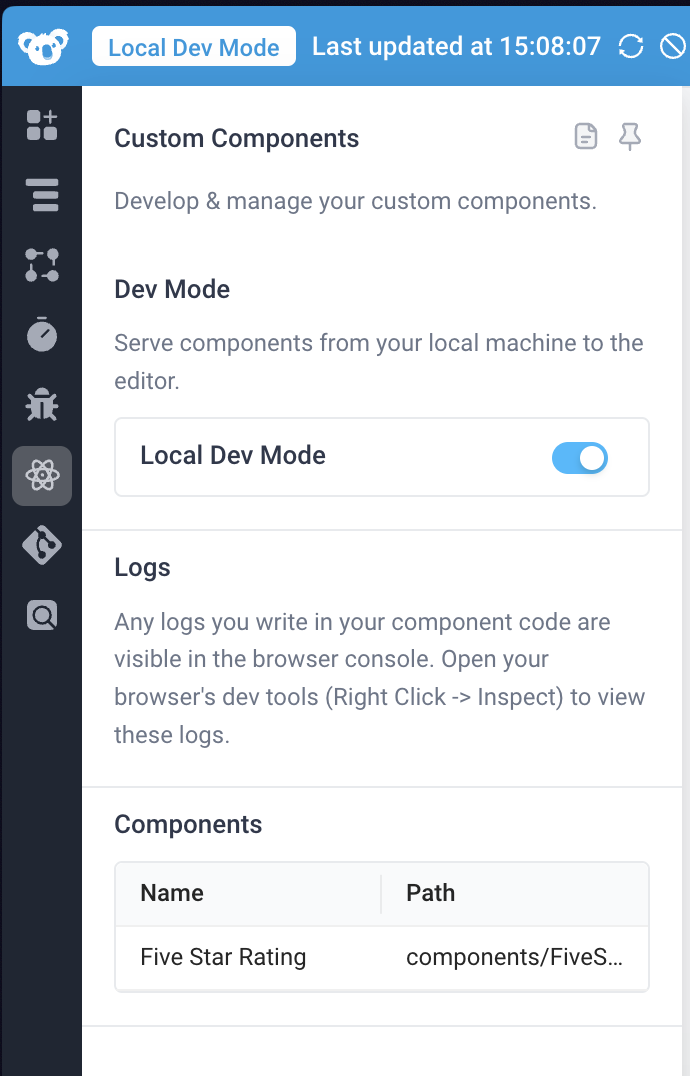Screen dimensions: 690x1076
Task: Click the Local Dev Mode header pill
Action: pyautogui.click(x=193, y=46)
